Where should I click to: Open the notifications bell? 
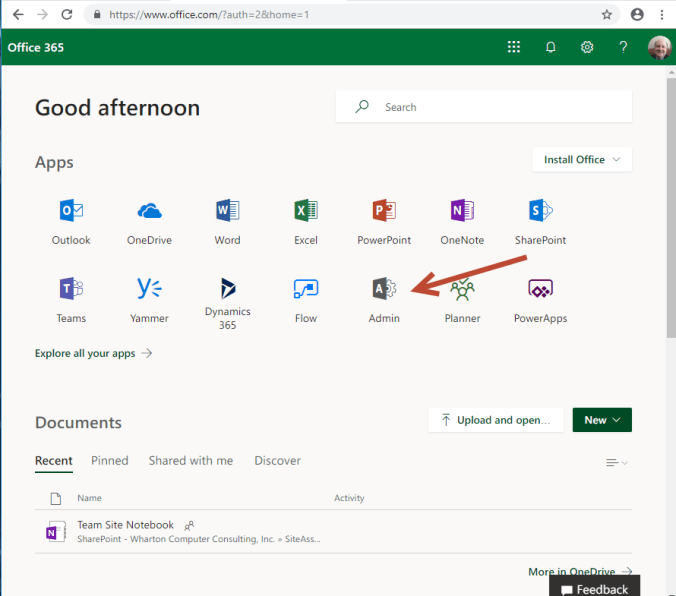(x=551, y=47)
